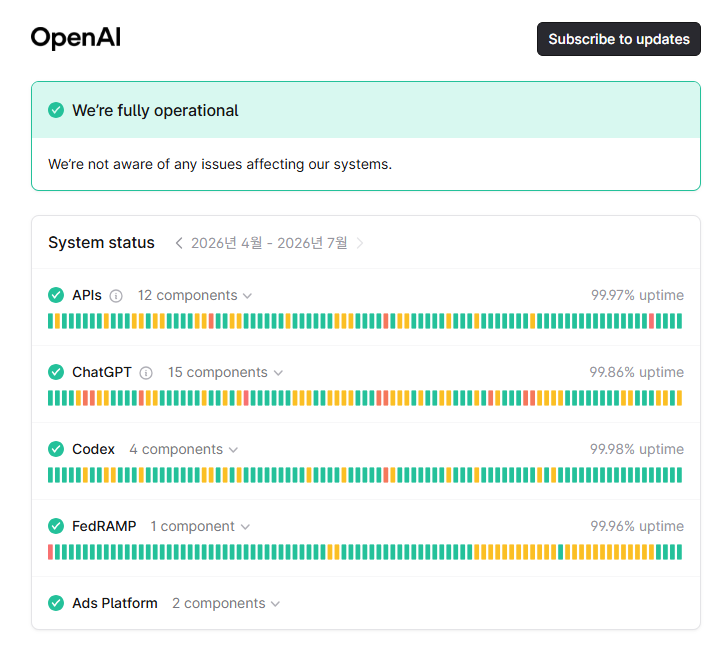The height and width of the screenshot is (646, 728).
Task: Click the ChatGPT info icon
Action: coord(146,373)
